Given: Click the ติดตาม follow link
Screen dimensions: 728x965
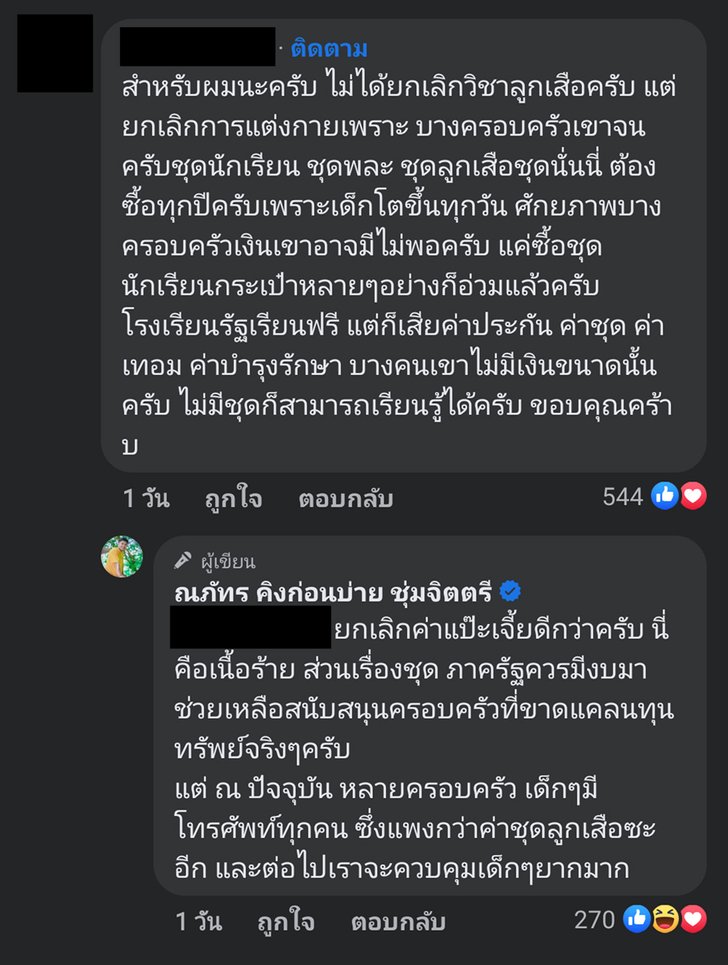Looking at the screenshot, I should coord(330,48).
